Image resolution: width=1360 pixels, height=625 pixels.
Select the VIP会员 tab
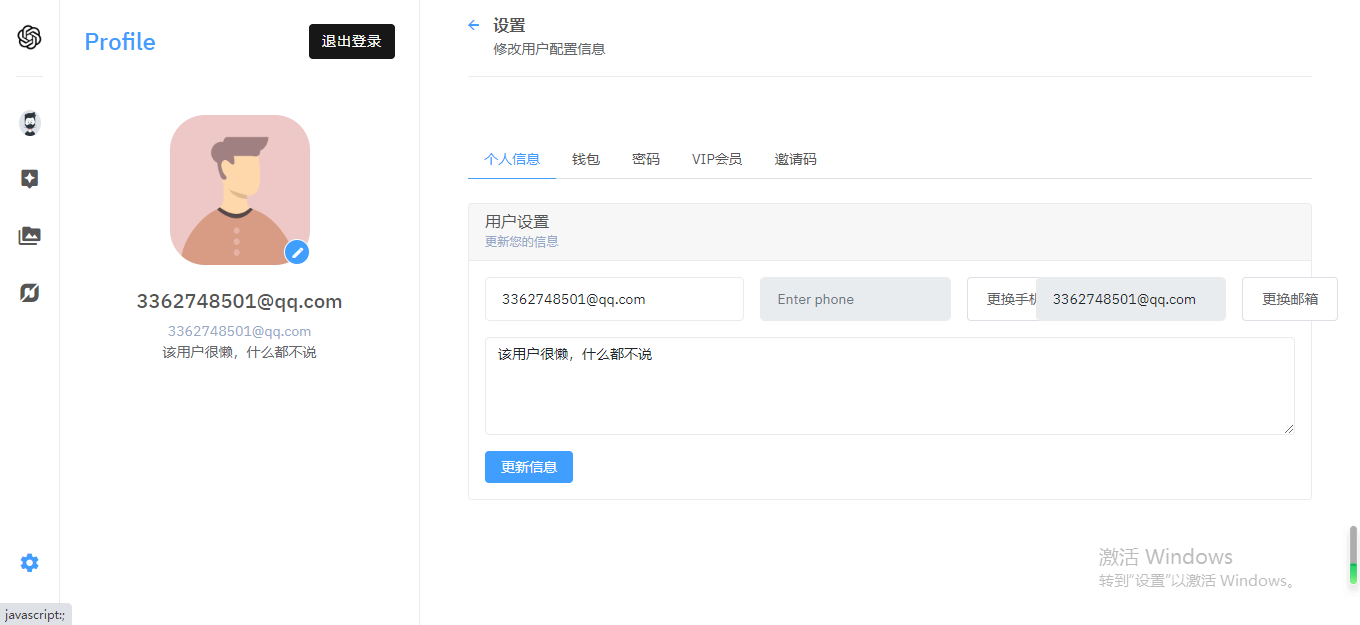[x=716, y=159]
